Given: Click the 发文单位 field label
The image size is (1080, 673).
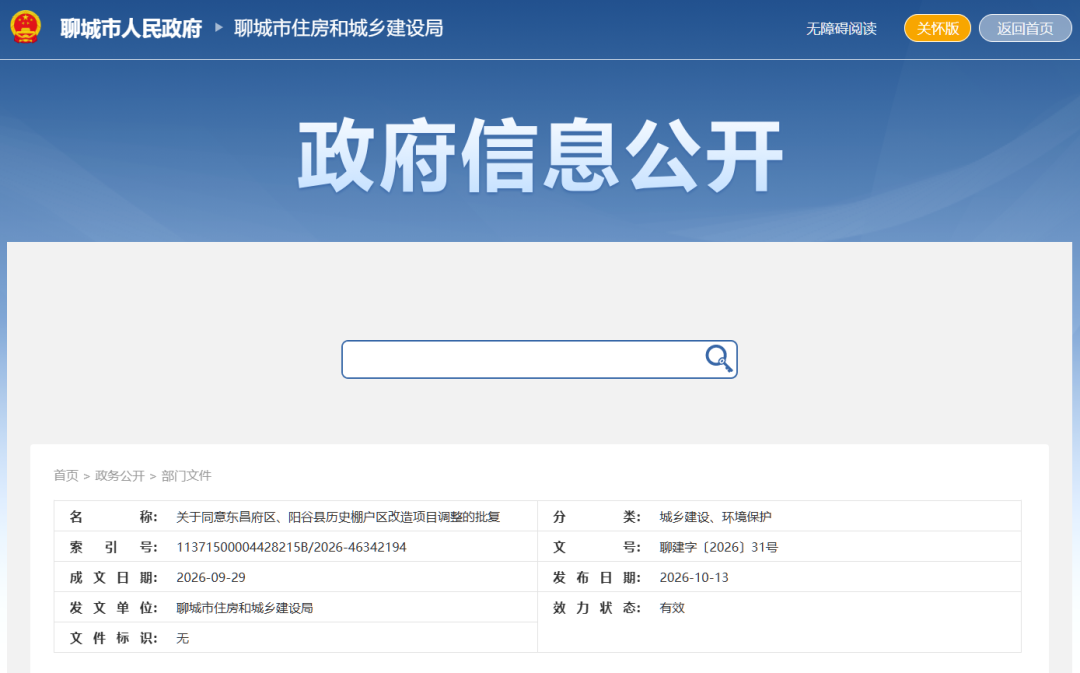Looking at the screenshot, I should 114,608.
